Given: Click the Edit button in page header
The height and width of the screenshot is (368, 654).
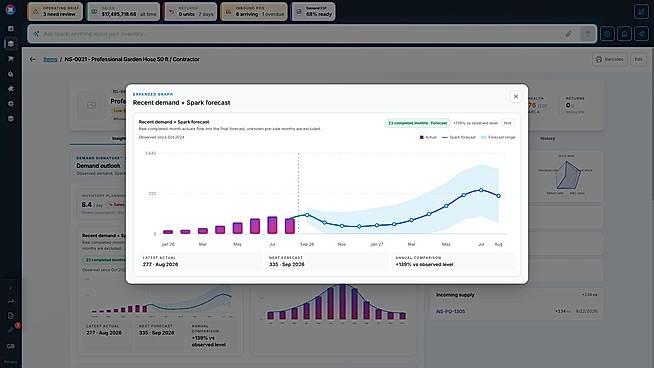Looking at the screenshot, I should (639, 59).
